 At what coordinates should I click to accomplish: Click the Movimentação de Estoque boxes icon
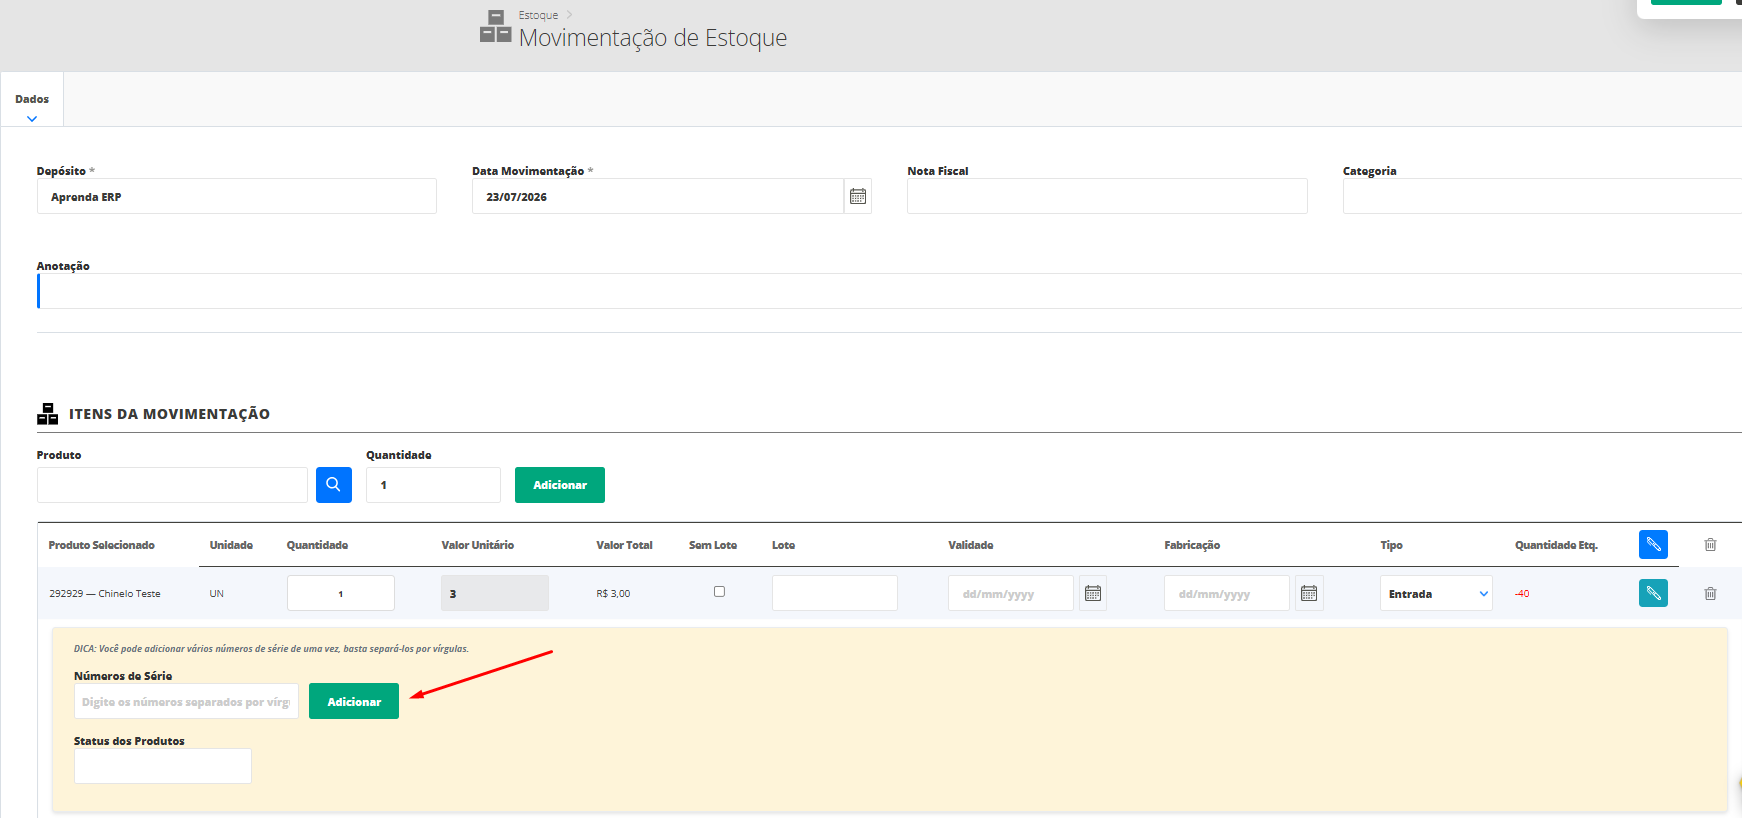pos(495,26)
